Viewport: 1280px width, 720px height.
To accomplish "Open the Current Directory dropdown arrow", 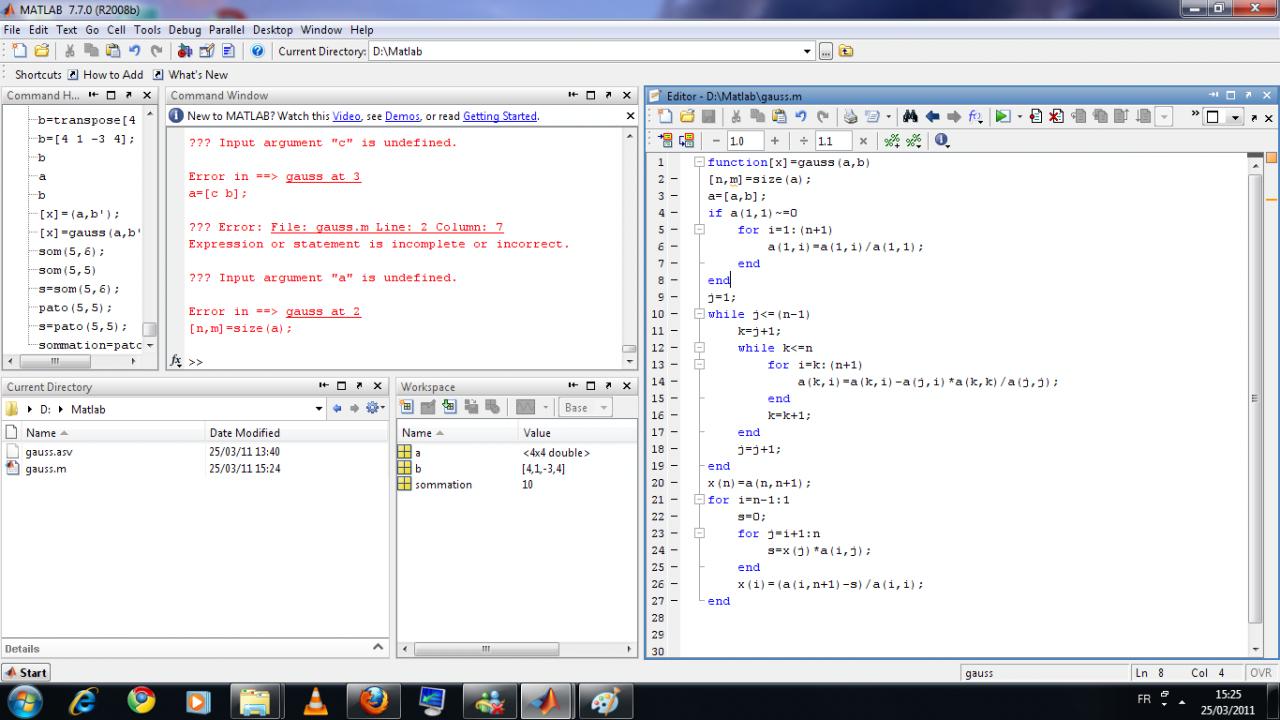I will coord(808,51).
